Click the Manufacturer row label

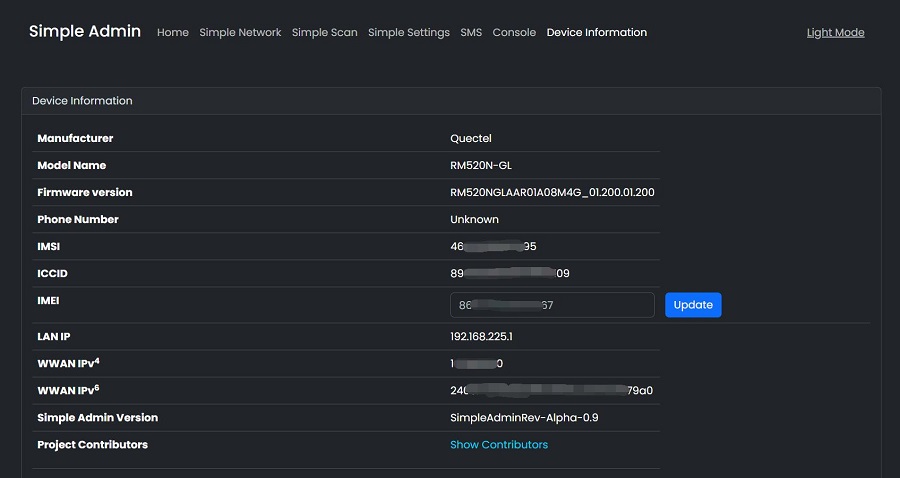[75, 138]
